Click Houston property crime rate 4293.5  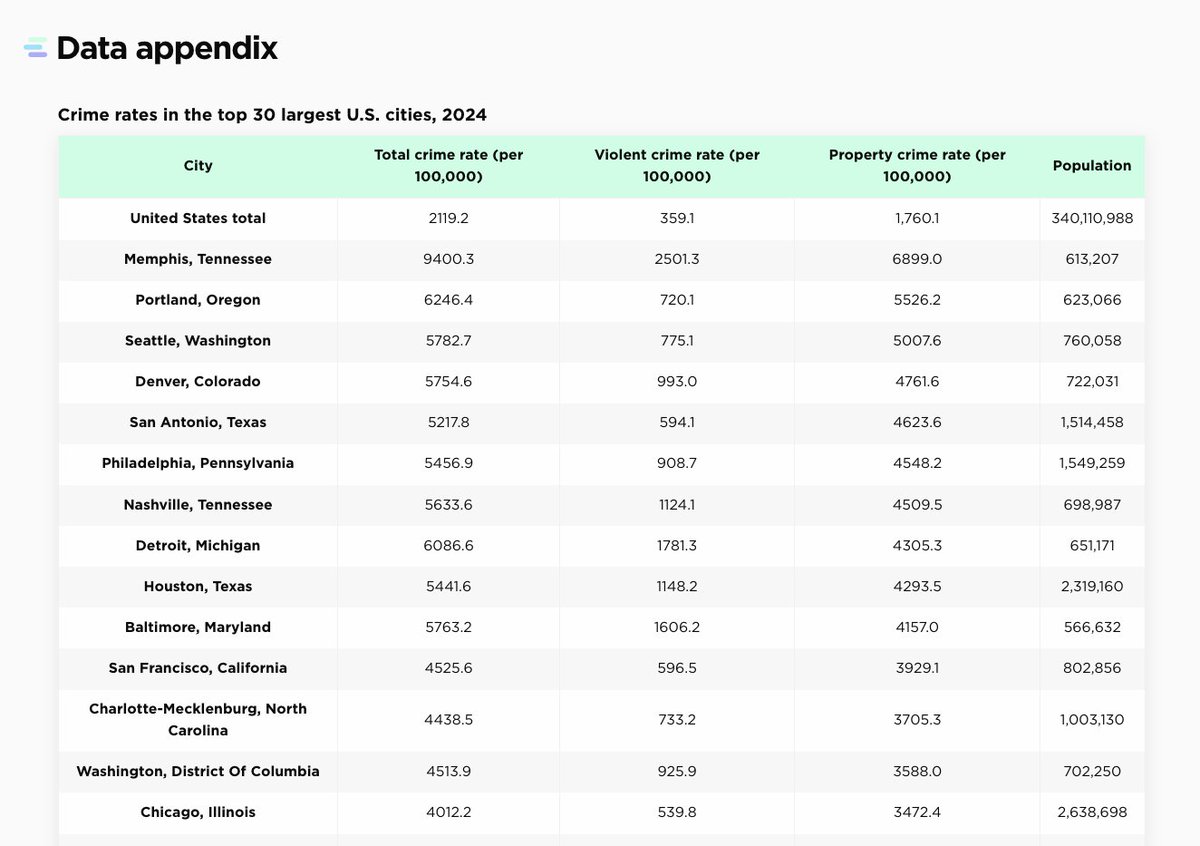(x=917, y=587)
